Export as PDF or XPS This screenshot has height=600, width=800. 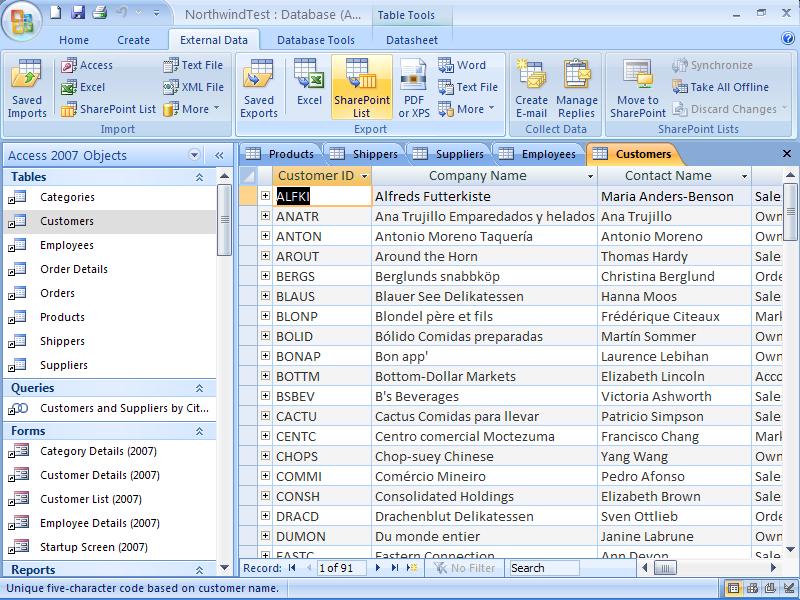(x=414, y=88)
